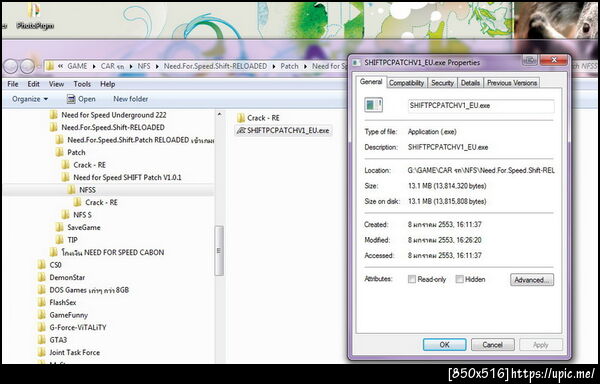Switch to the Compatibility tab
This screenshot has width=600, height=384.
coord(406,83)
